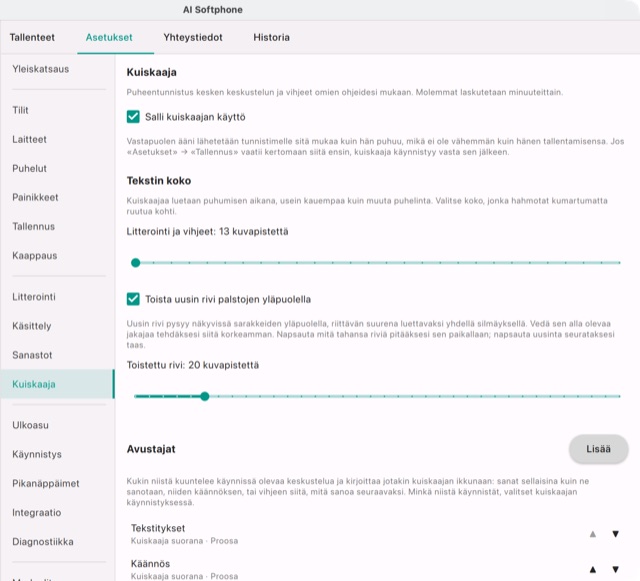Image resolution: width=640 pixels, height=581 pixels.
Task: Select Laitteet in the sidebar
Action: click(57, 139)
